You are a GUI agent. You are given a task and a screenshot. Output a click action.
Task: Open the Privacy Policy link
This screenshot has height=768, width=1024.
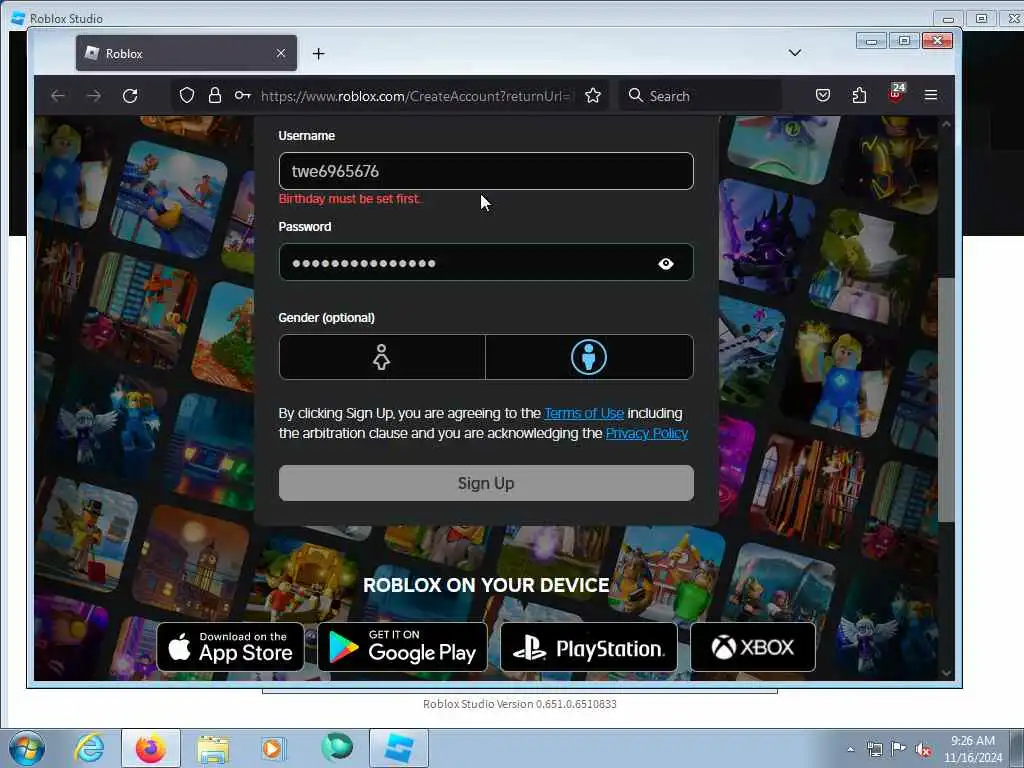point(647,434)
